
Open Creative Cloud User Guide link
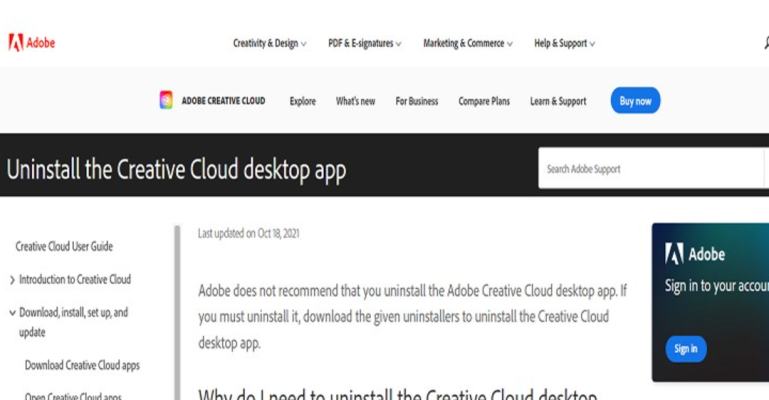point(64,246)
